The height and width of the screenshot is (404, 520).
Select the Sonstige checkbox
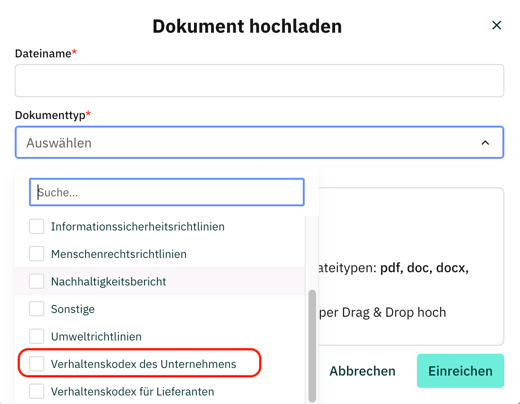(36, 309)
